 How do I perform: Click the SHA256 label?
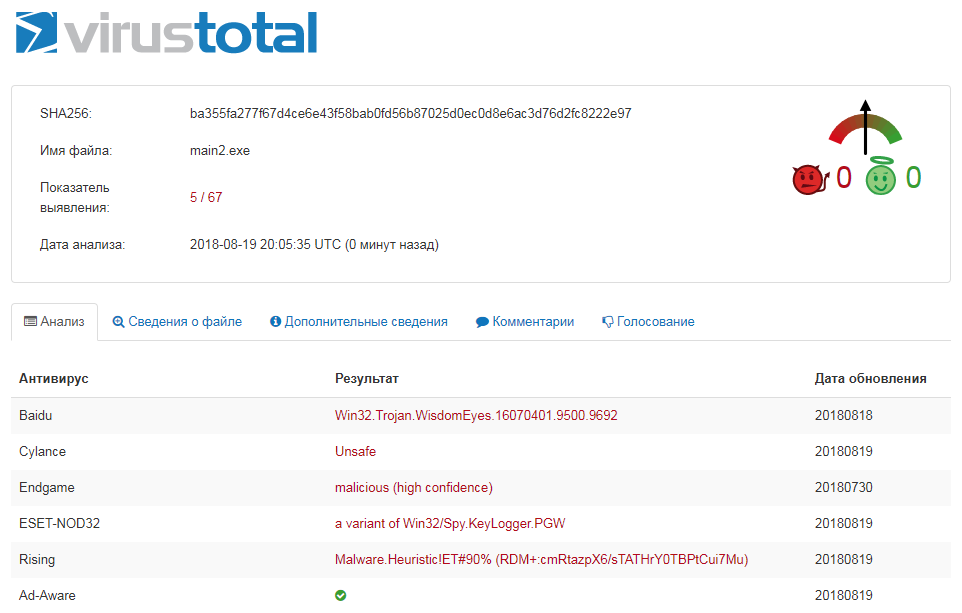pos(66,114)
